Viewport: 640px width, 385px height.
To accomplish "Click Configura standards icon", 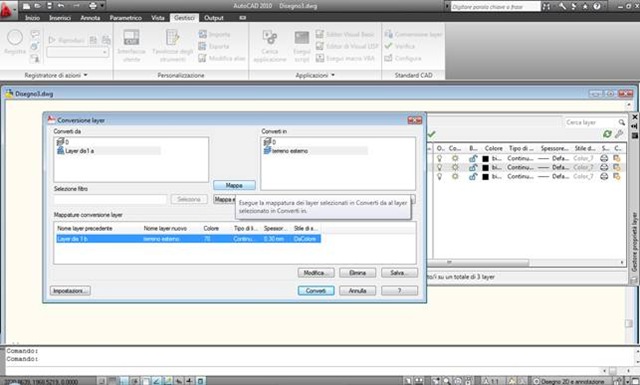I will point(388,58).
